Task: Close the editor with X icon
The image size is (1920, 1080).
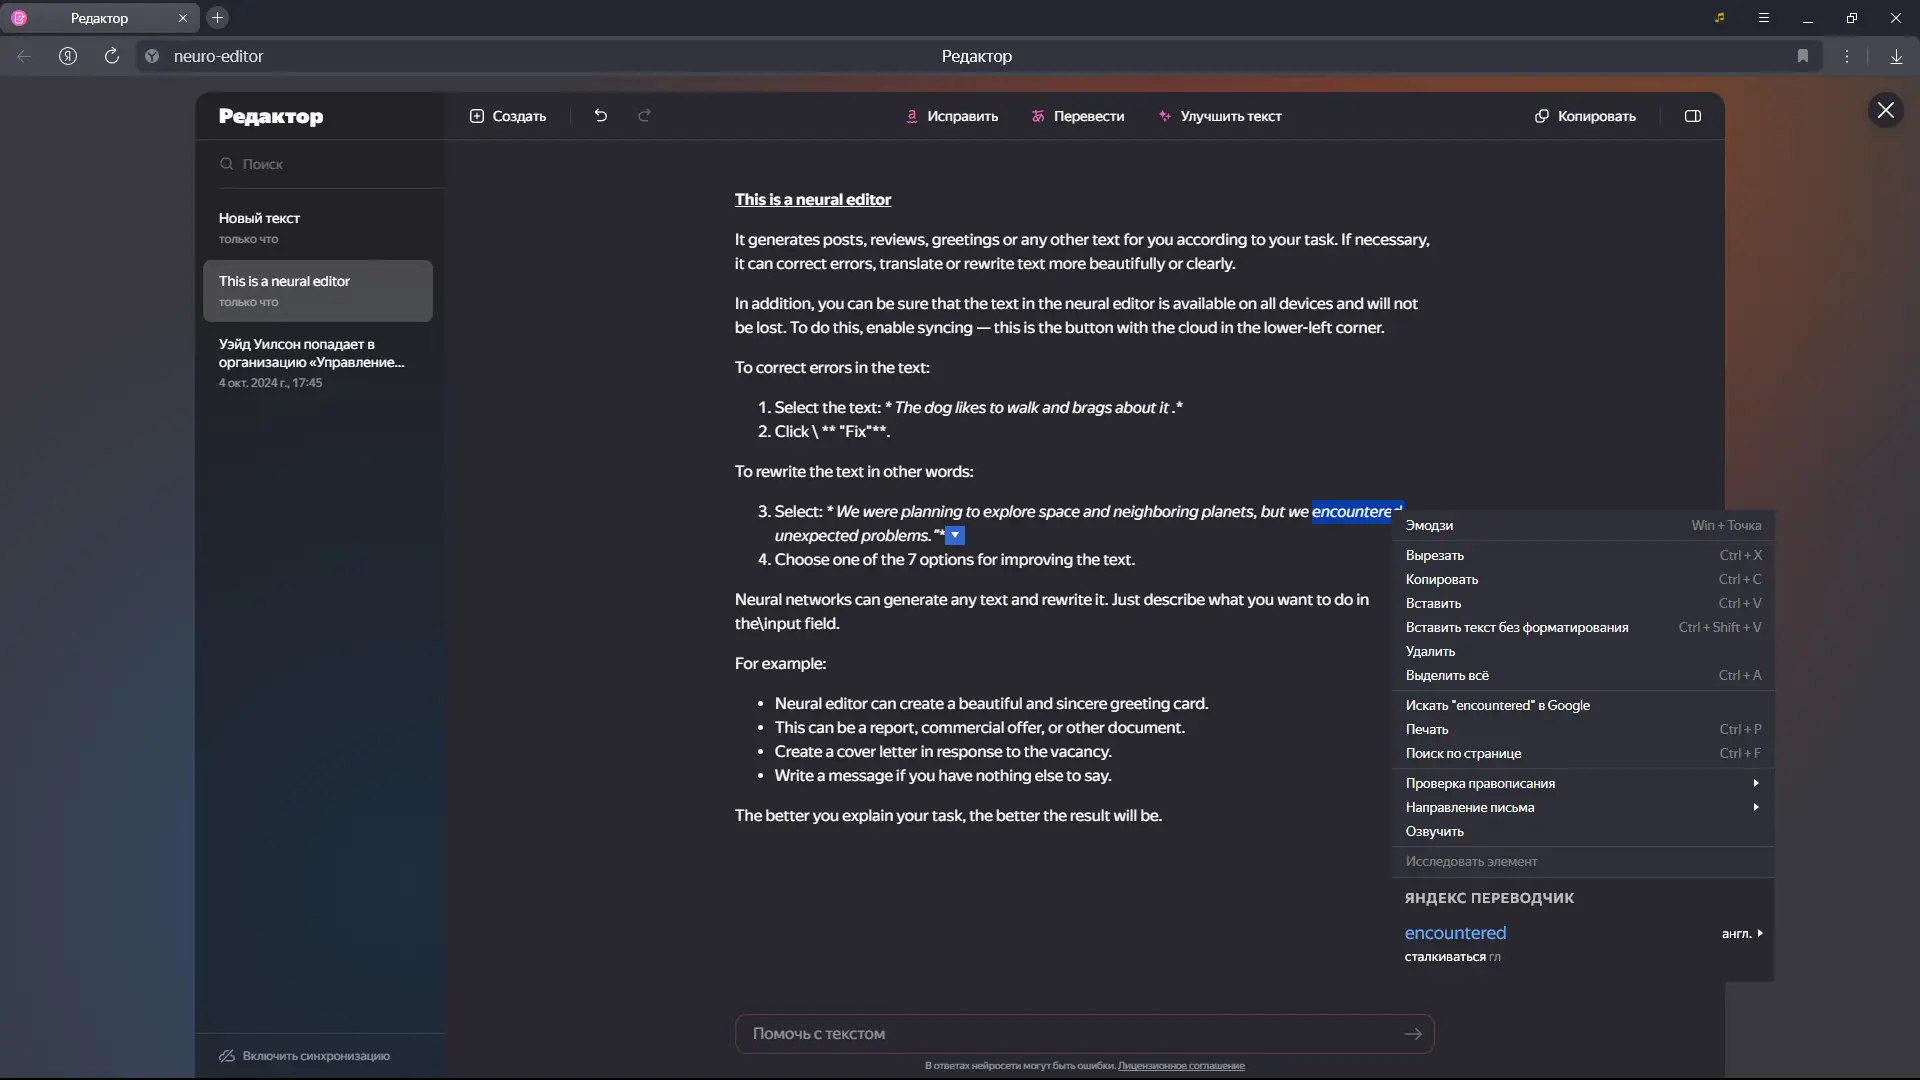Action: (1886, 110)
